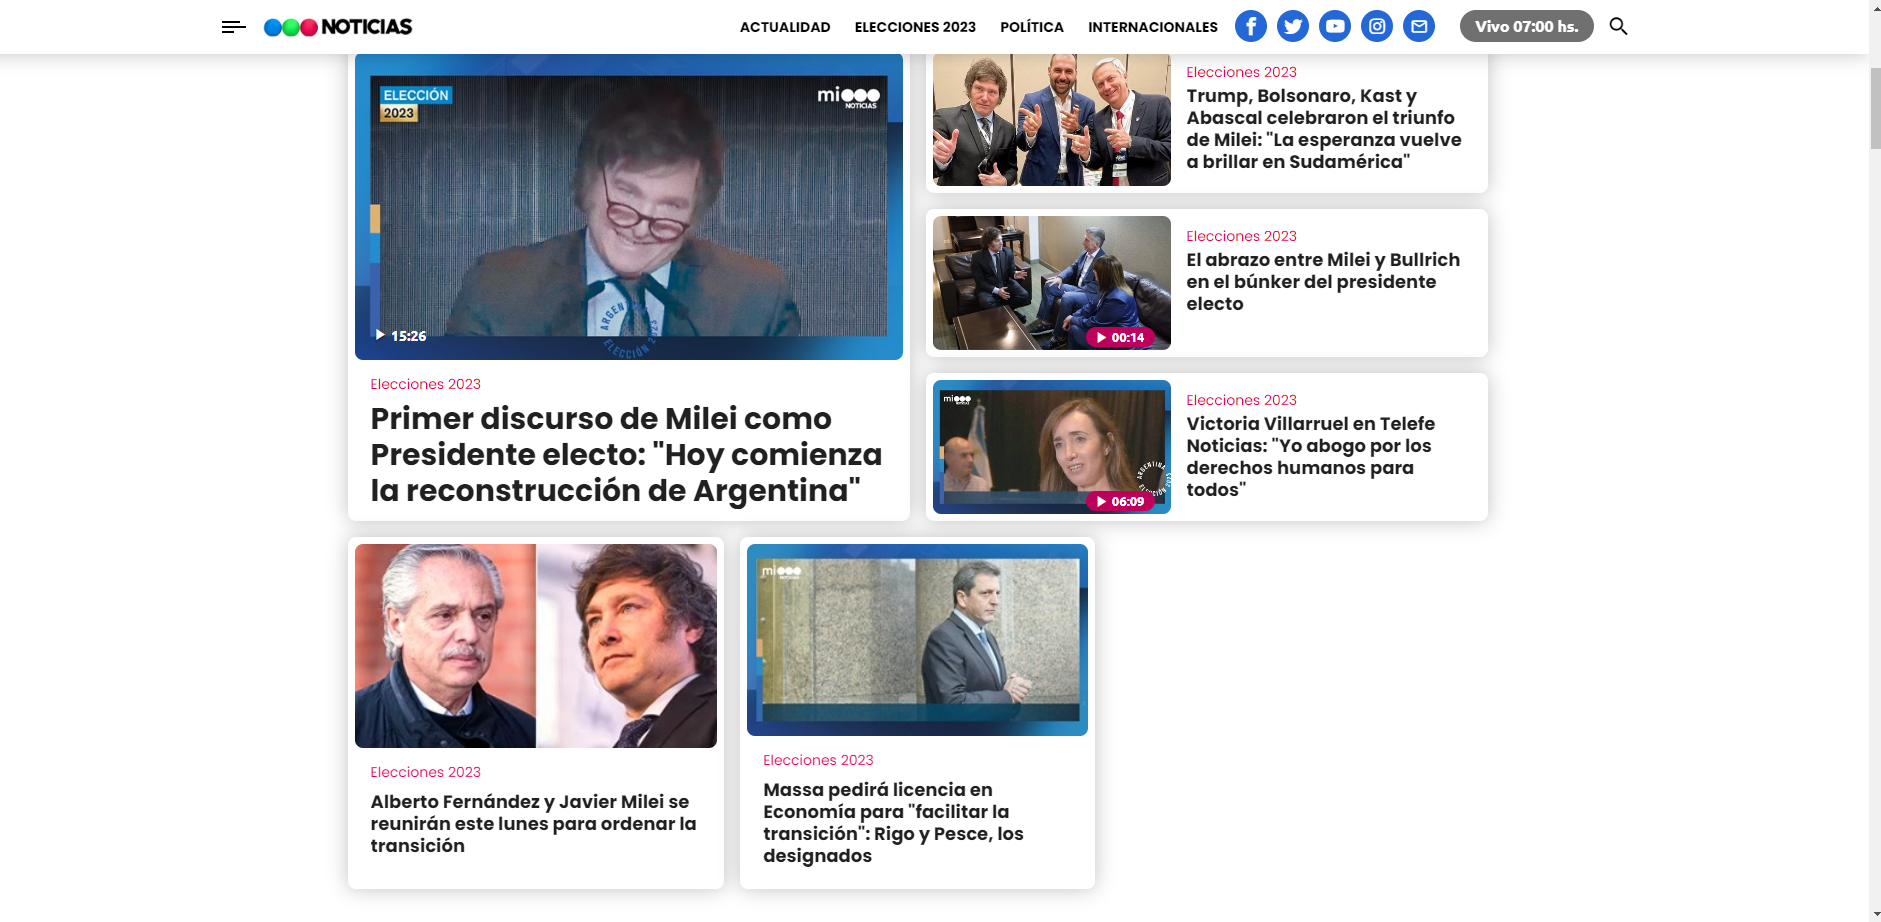Open the Alberto Fernández and Milei photo thumbnail
1881x922 pixels.
(x=536, y=646)
